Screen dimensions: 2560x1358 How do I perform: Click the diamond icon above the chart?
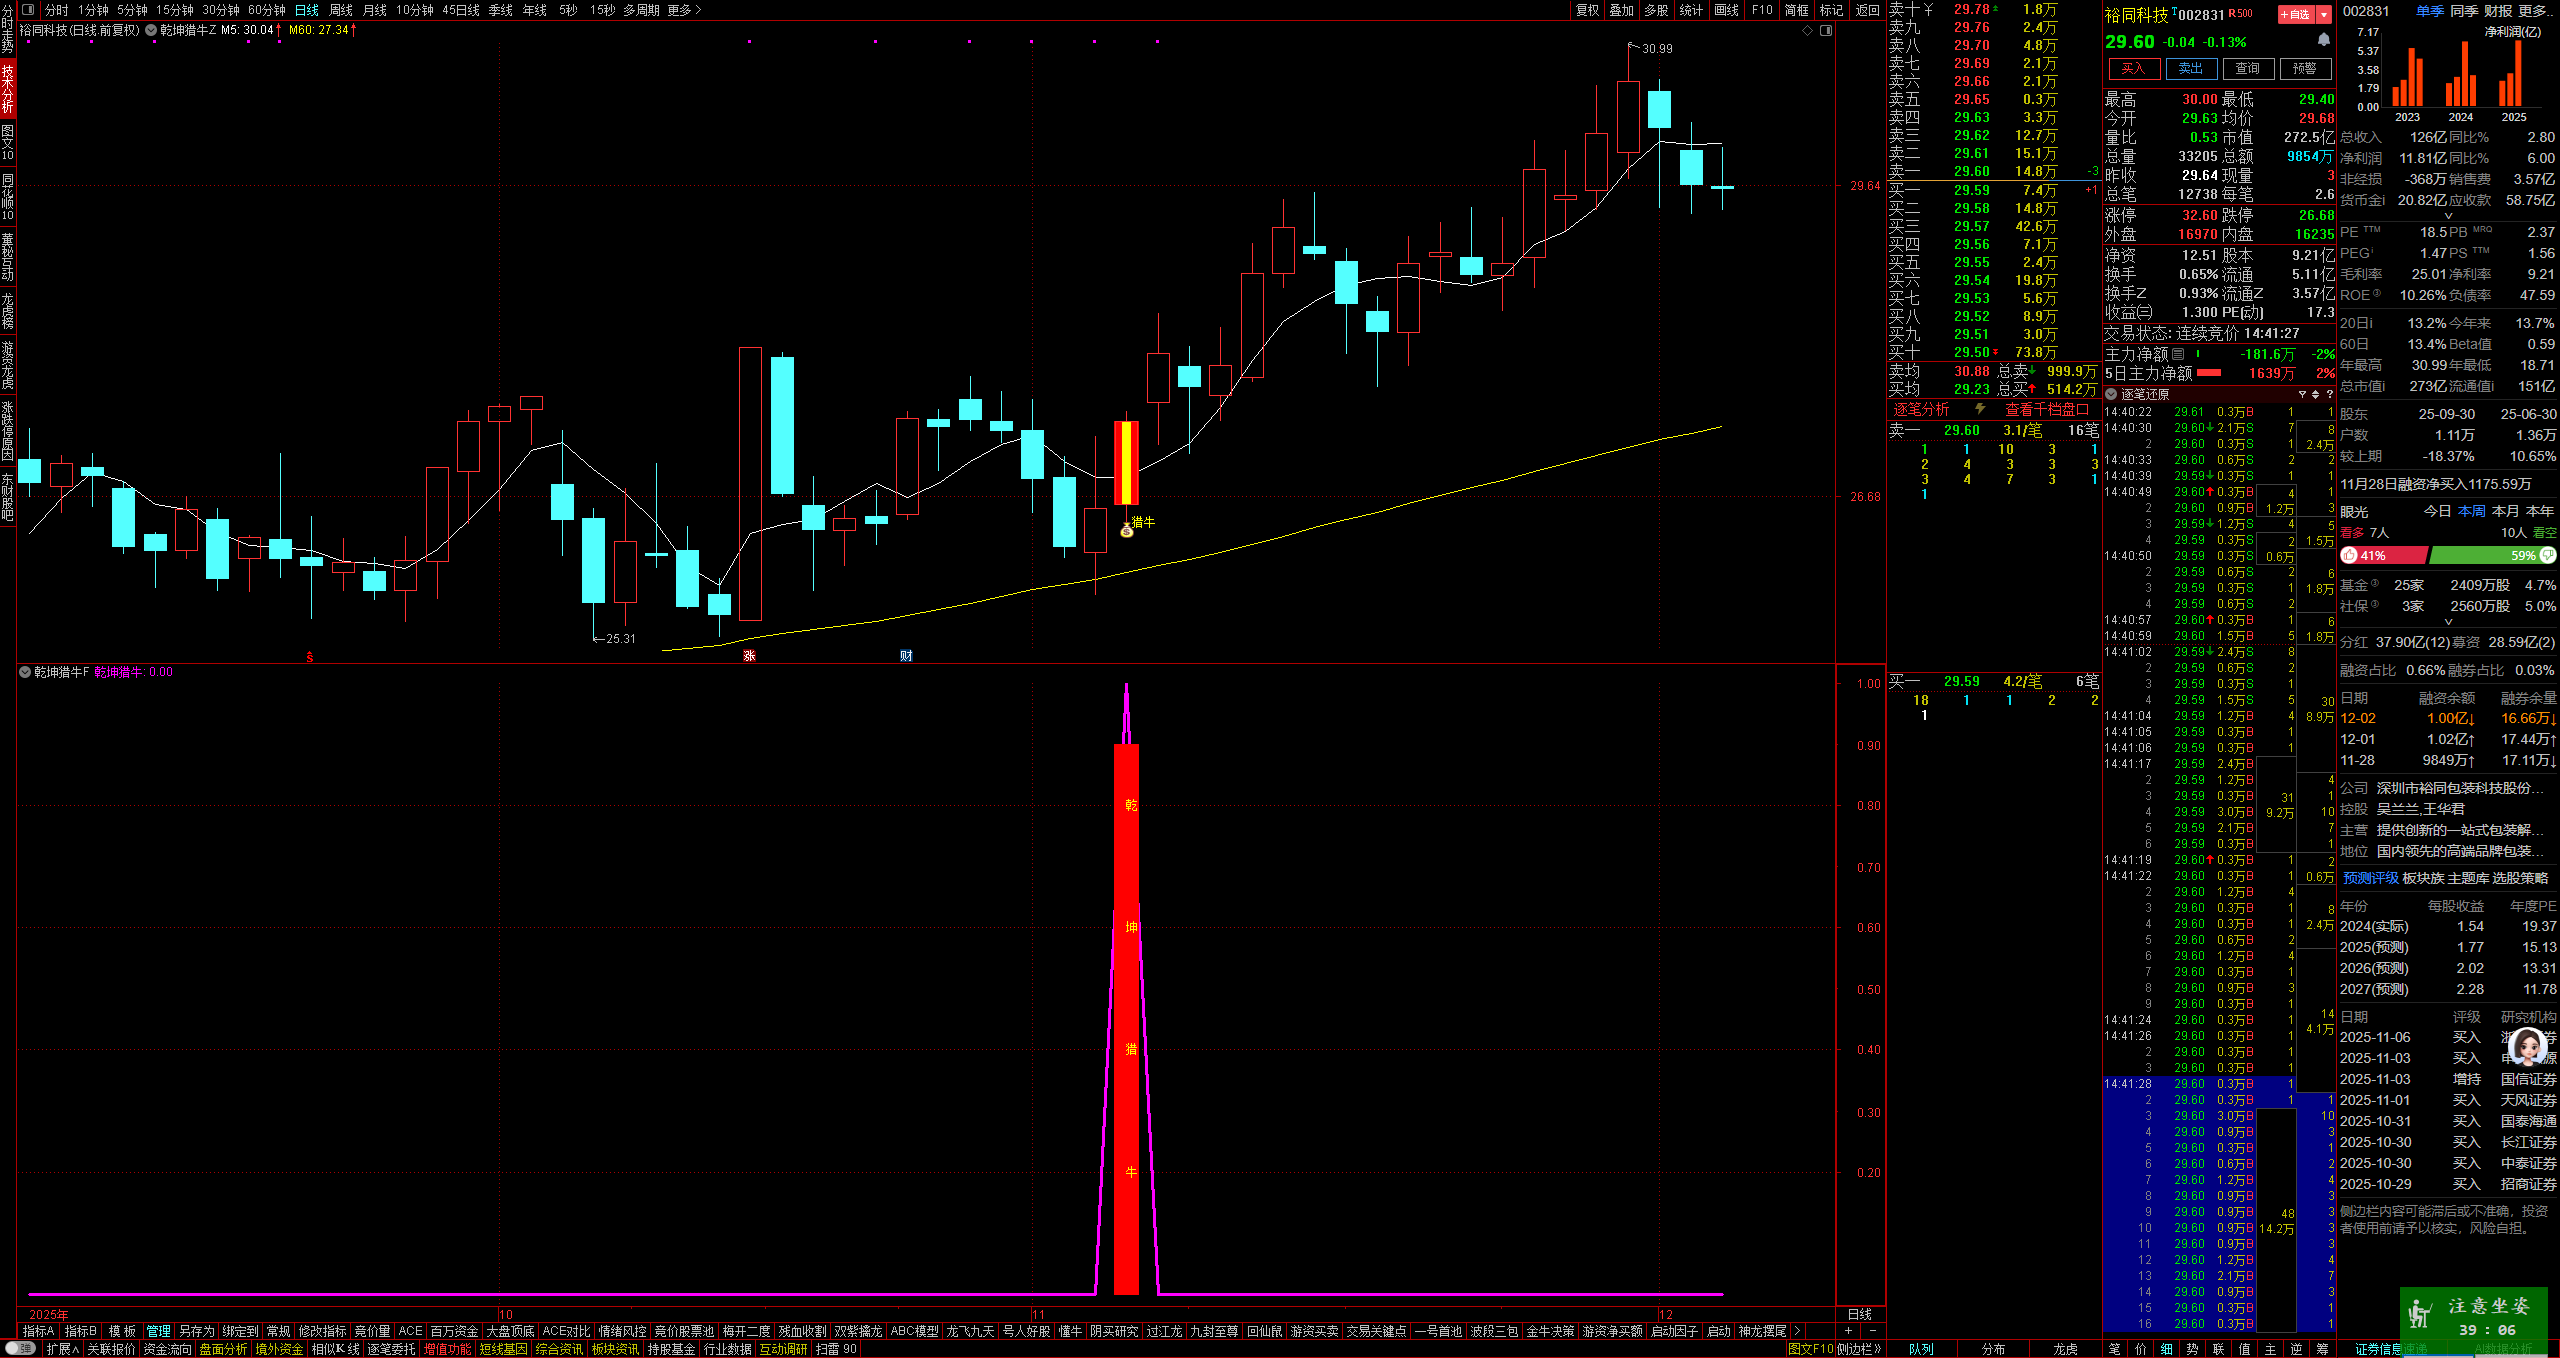pyautogui.click(x=1807, y=31)
